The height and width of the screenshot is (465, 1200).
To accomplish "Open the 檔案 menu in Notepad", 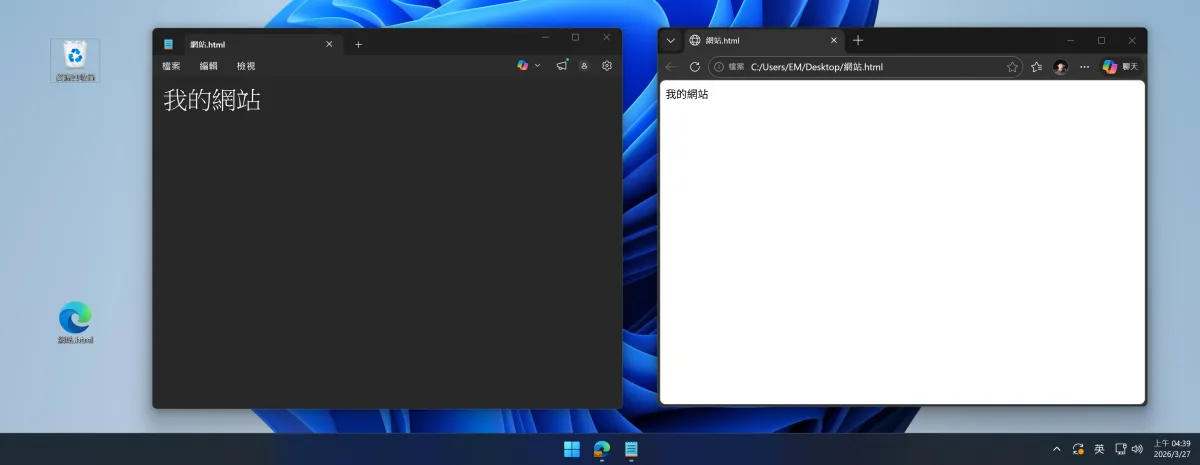I will (x=171, y=66).
